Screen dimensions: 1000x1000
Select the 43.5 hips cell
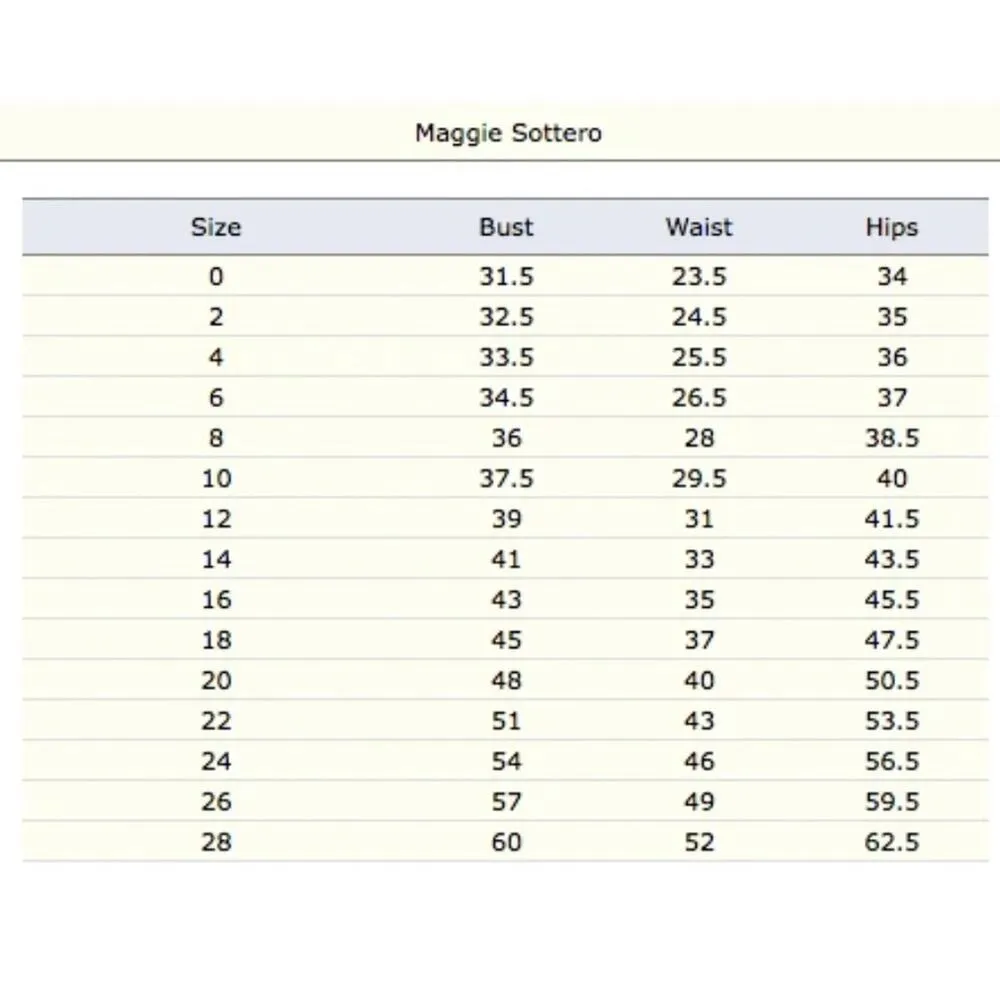[891, 559]
